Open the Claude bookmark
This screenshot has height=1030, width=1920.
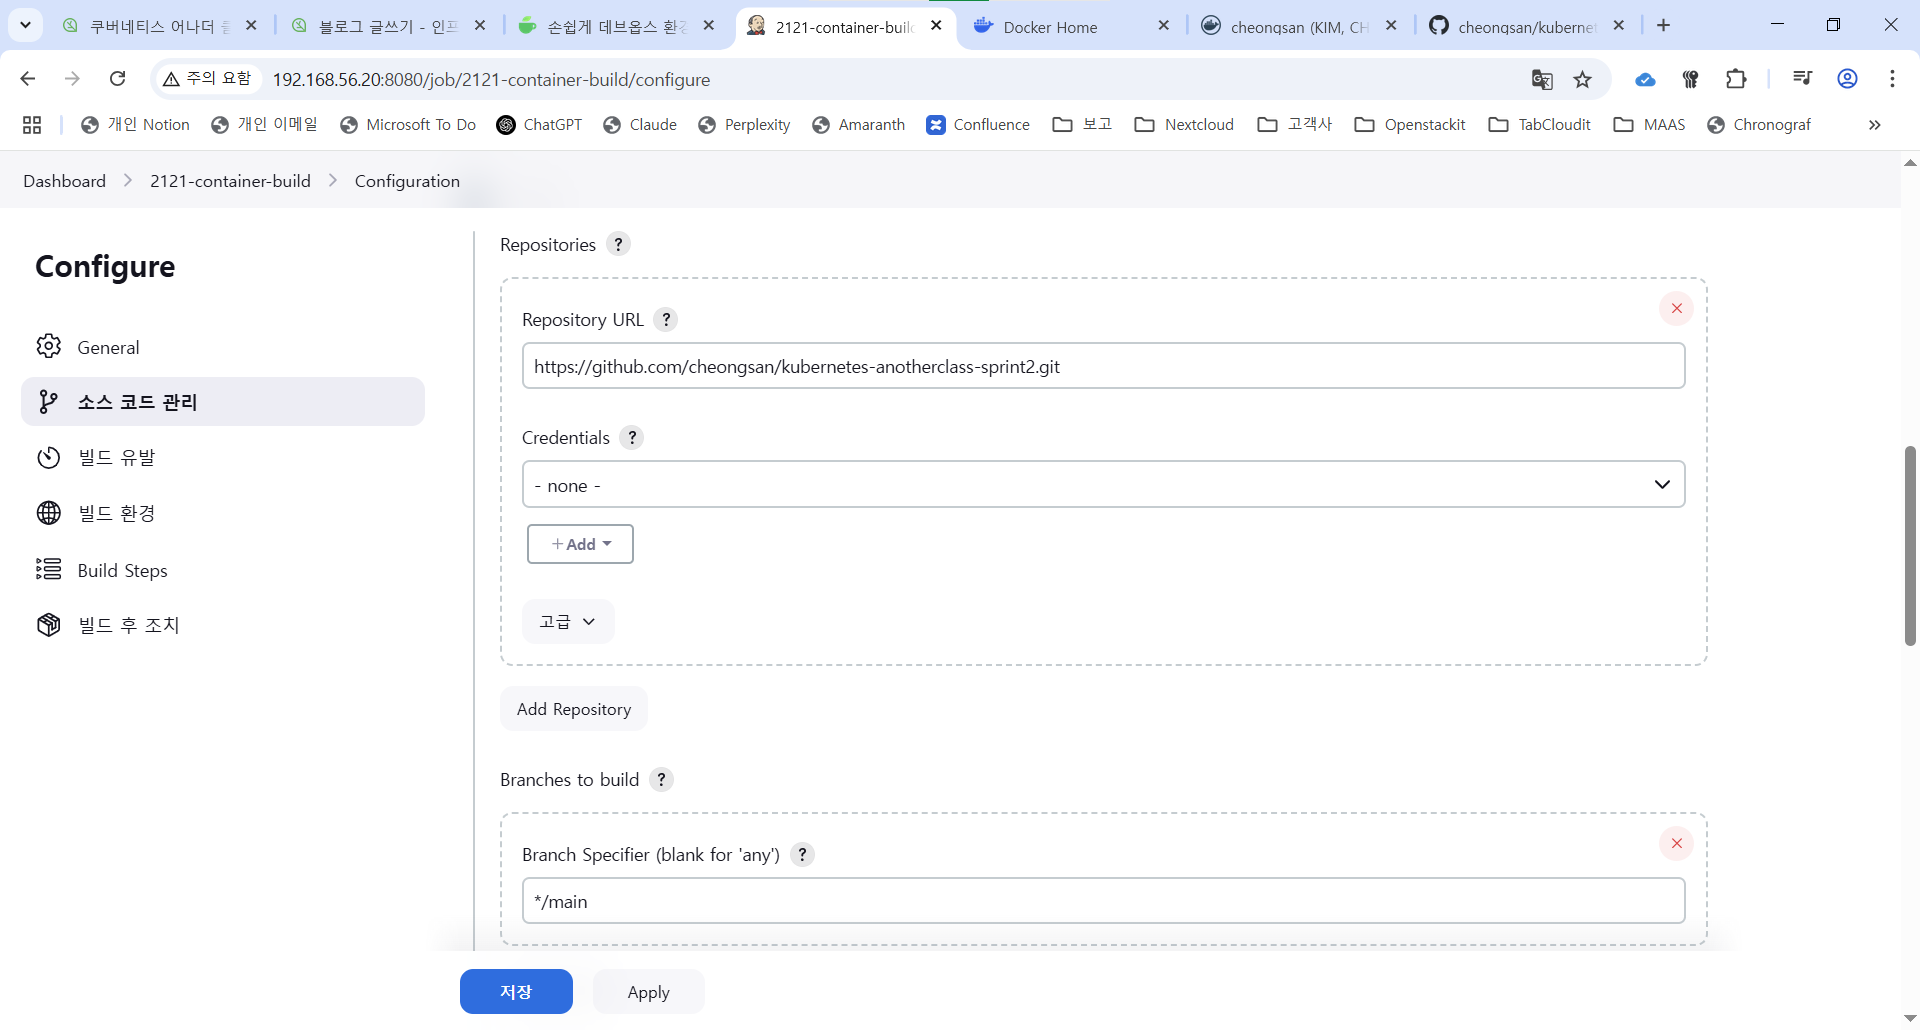tap(640, 125)
